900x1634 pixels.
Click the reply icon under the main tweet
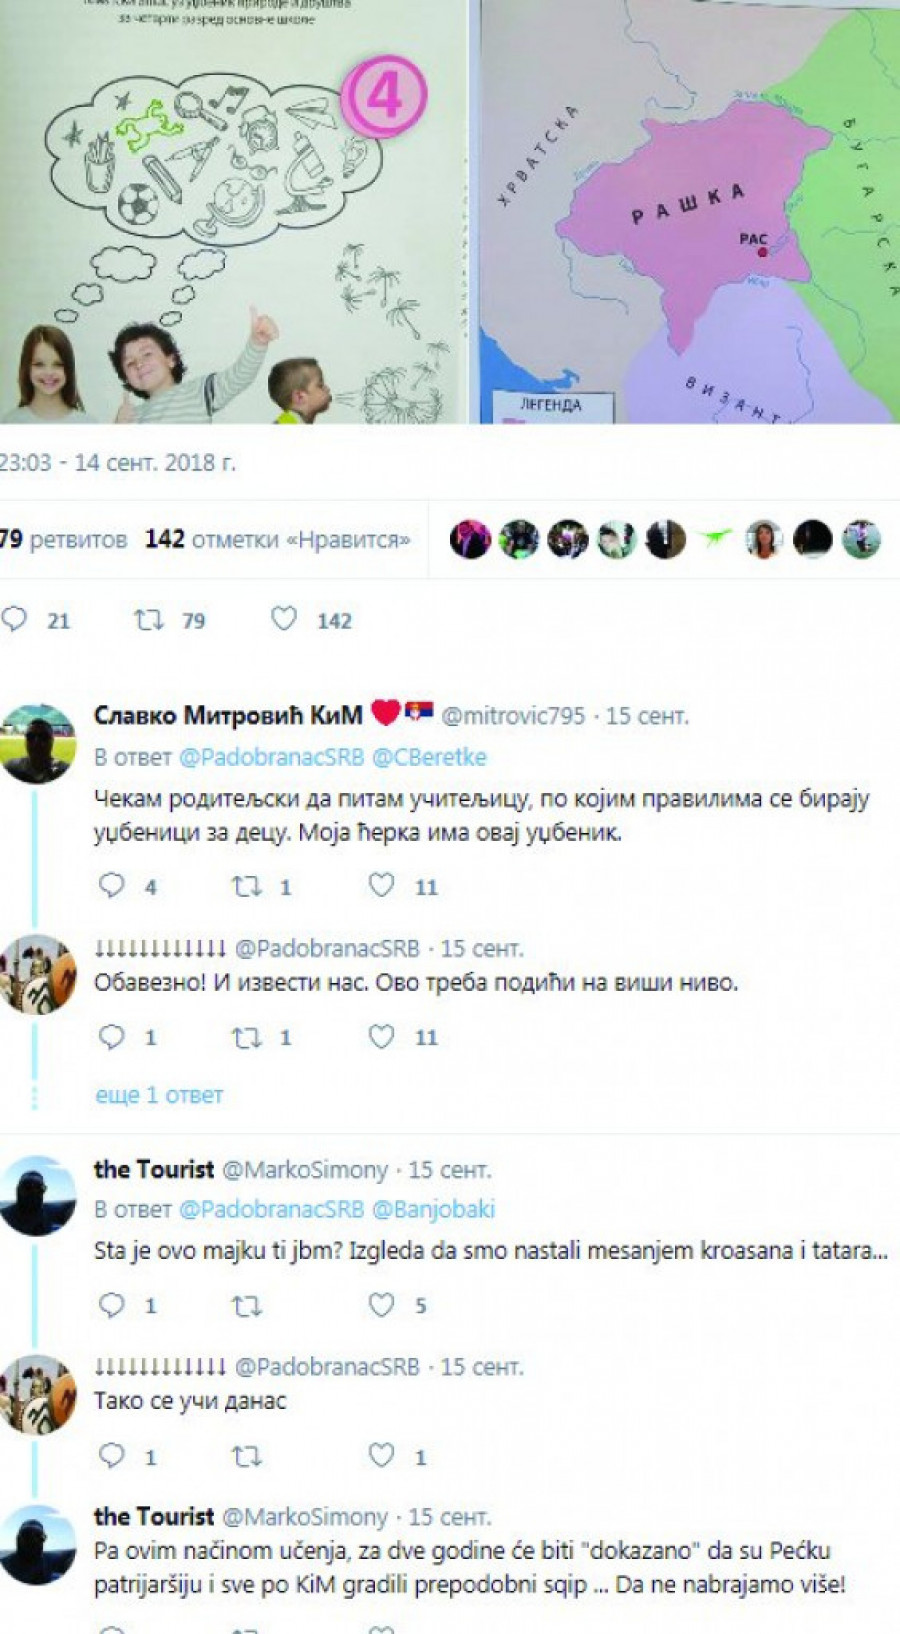click(x=14, y=619)
